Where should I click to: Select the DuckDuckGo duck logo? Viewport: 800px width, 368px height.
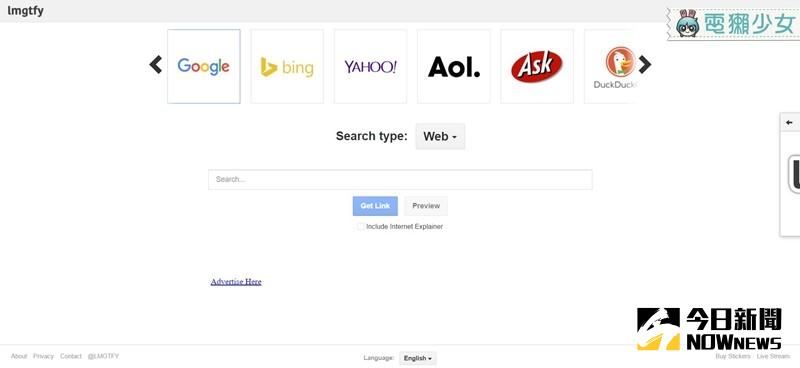coord(620,62)
